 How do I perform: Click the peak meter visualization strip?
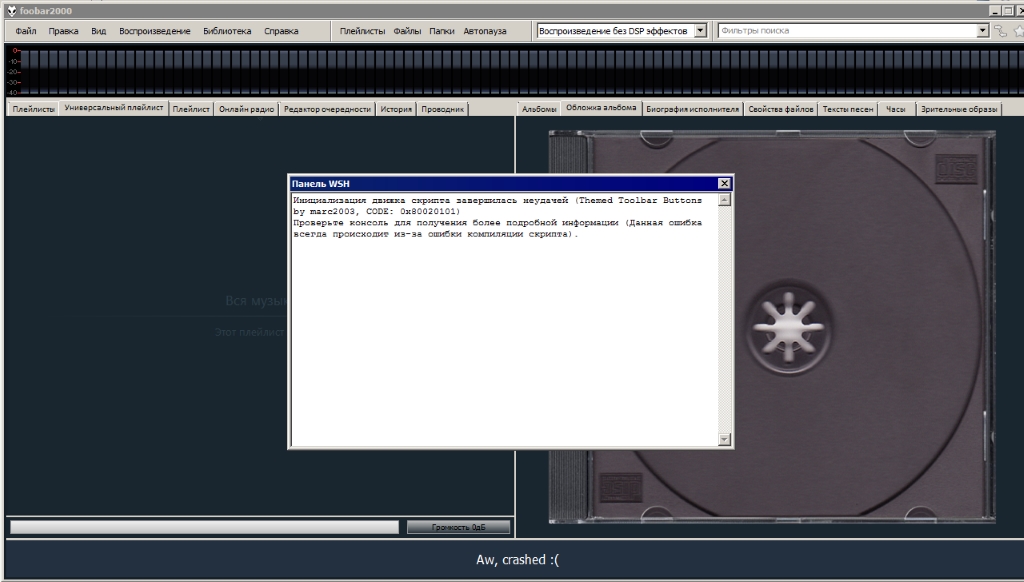[x=516, y=71]
